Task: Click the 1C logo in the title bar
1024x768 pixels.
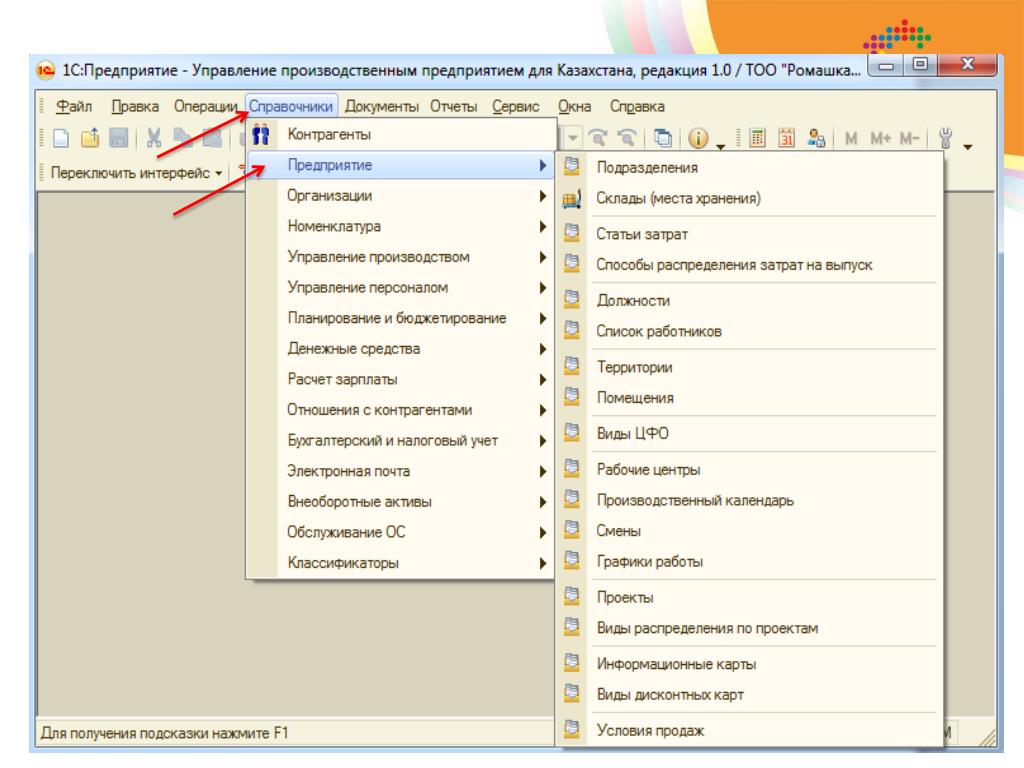Action: 46,70
